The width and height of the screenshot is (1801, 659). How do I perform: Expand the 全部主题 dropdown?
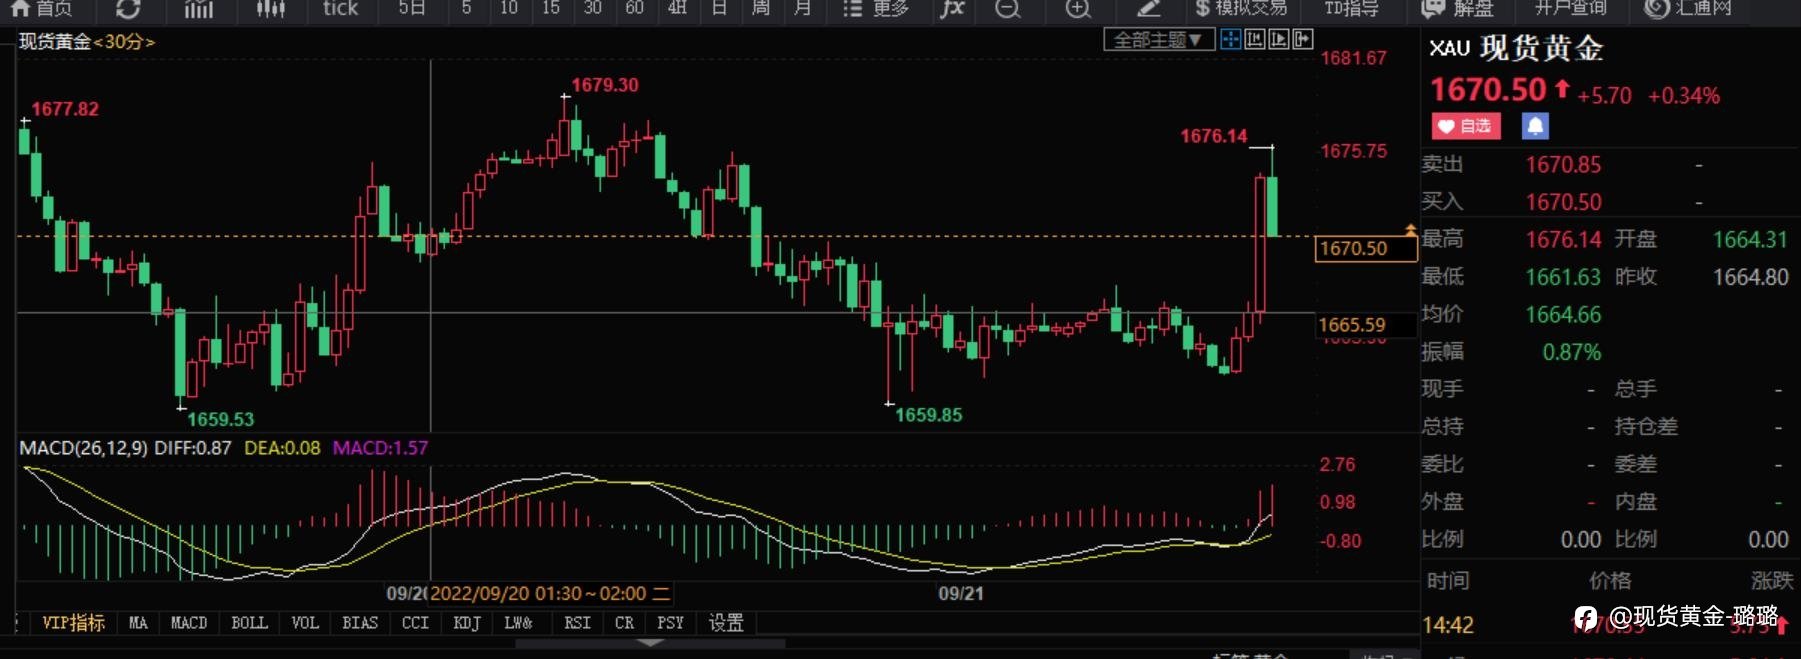[x=1159, y=40]
